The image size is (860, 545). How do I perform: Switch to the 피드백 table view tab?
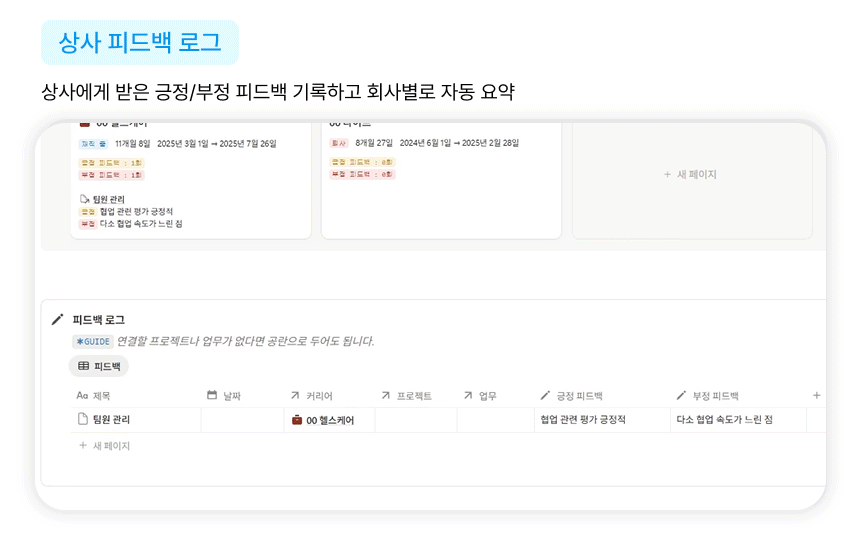coord(99,367)
